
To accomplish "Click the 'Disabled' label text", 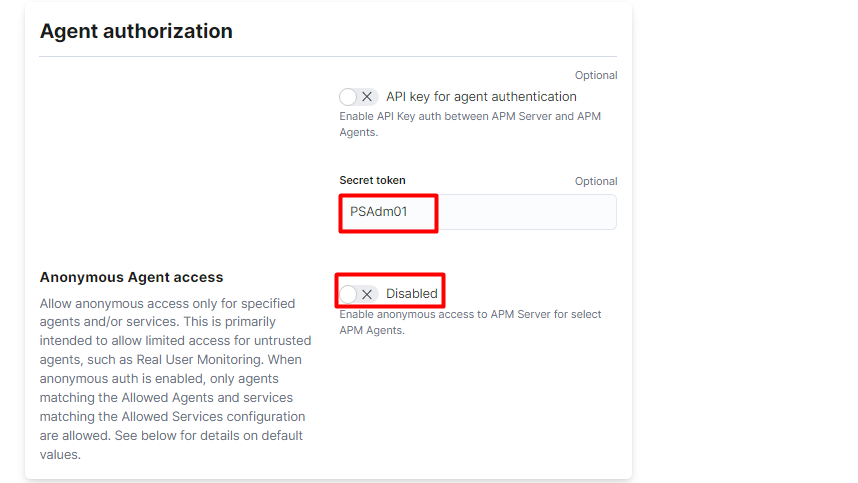I will 412,294.
